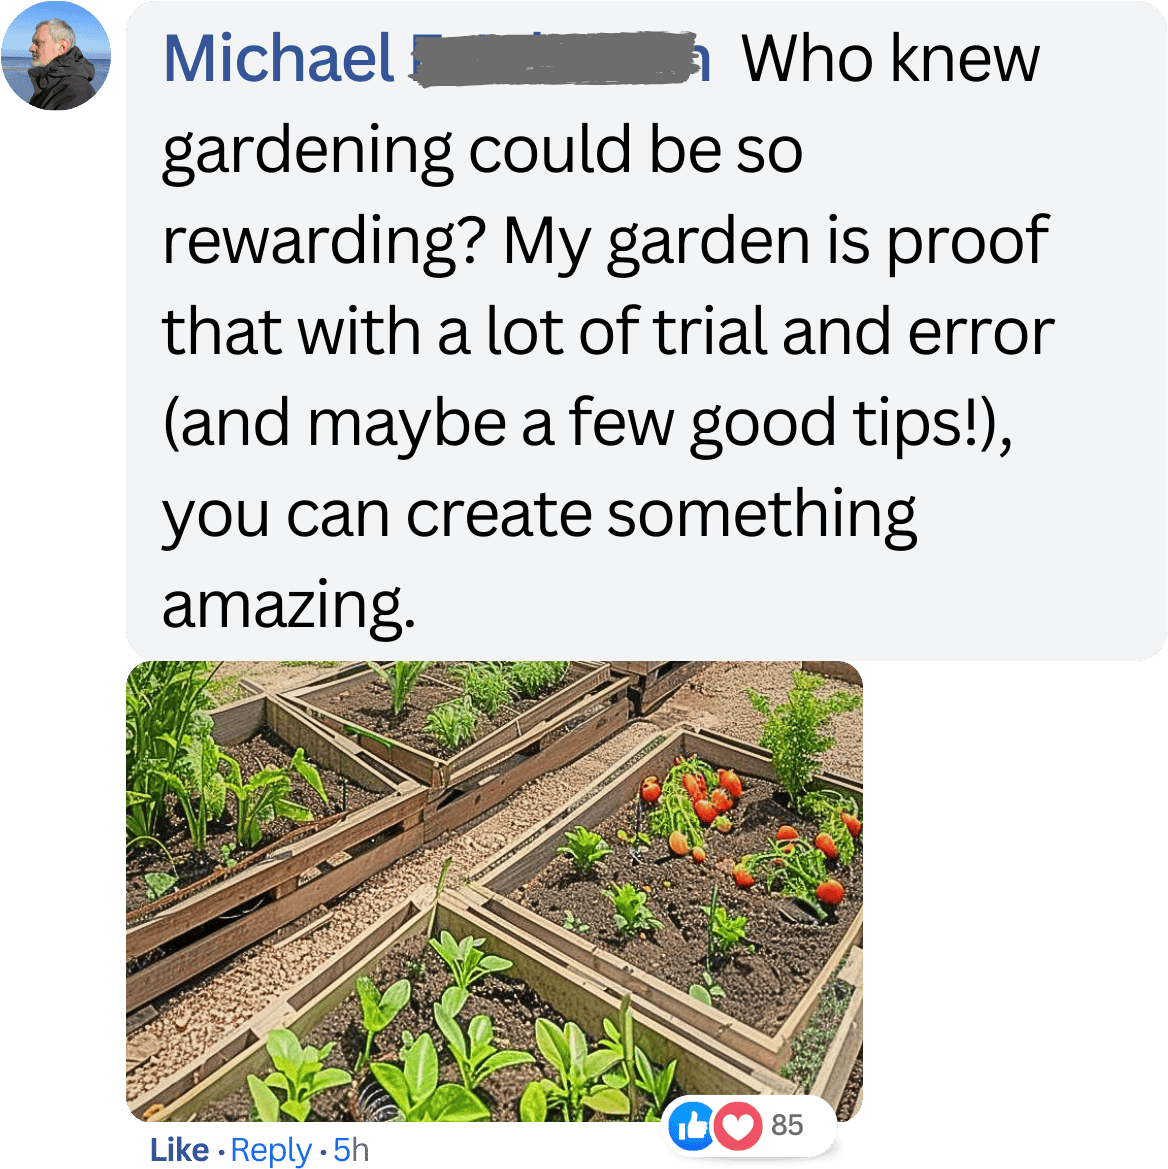Image resolution: width=1168 pixels, height=1169 pixels.
Task: Click the blue thumbs-up reaction icon
Action: click(691, 1126)
